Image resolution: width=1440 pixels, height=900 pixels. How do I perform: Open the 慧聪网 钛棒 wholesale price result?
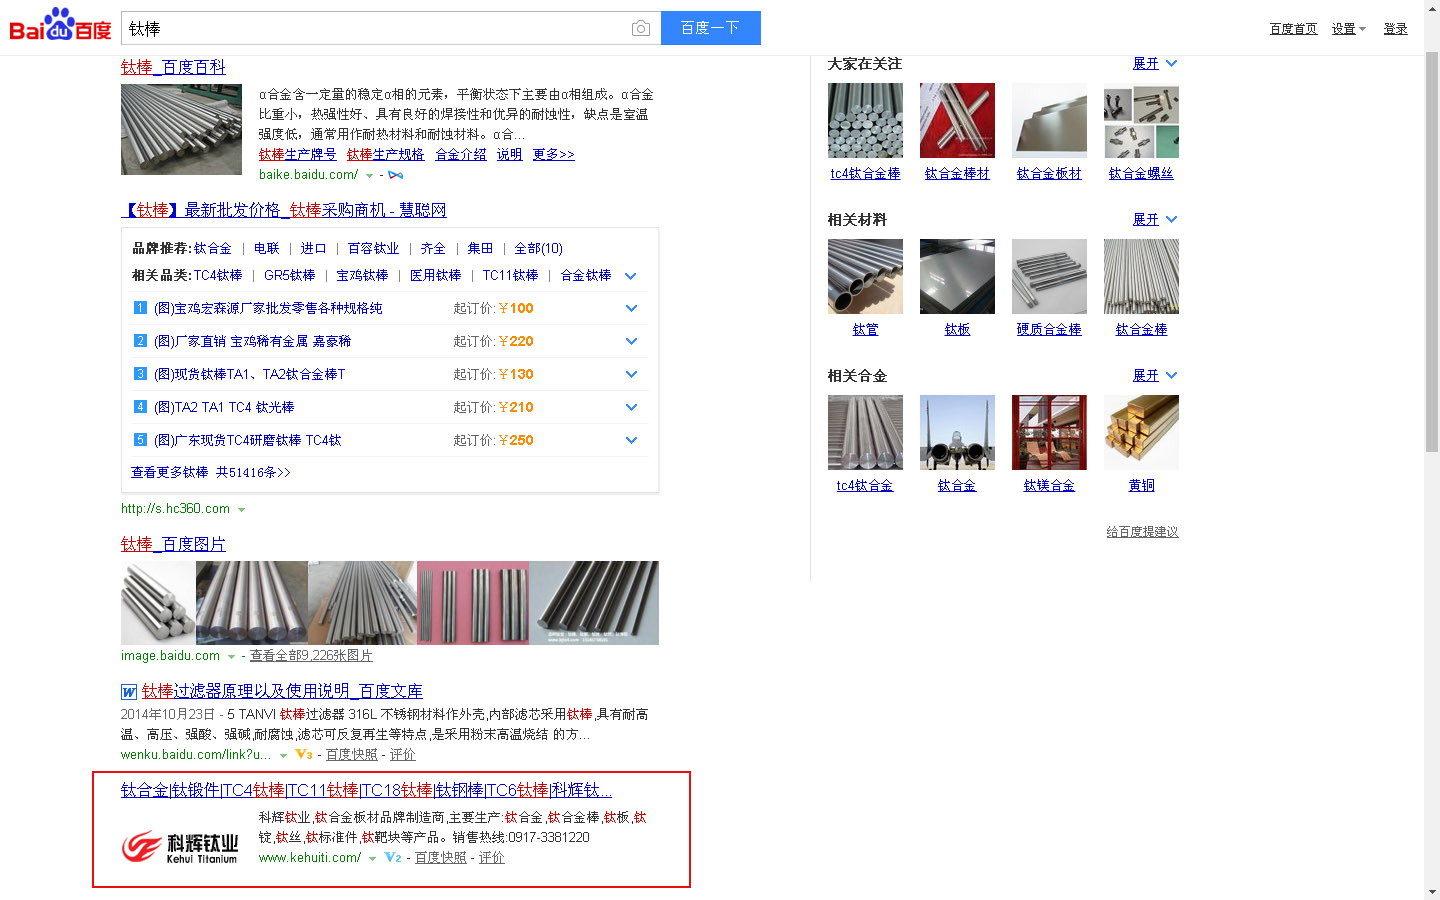tap(284, 210)
